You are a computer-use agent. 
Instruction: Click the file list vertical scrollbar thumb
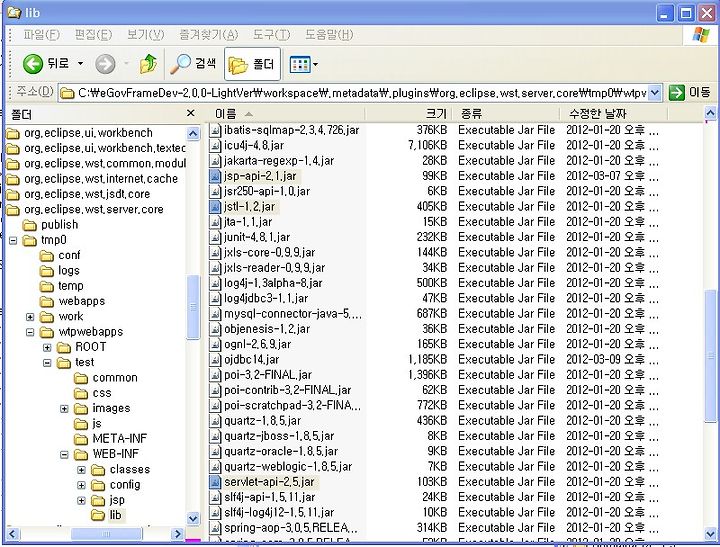710,355
